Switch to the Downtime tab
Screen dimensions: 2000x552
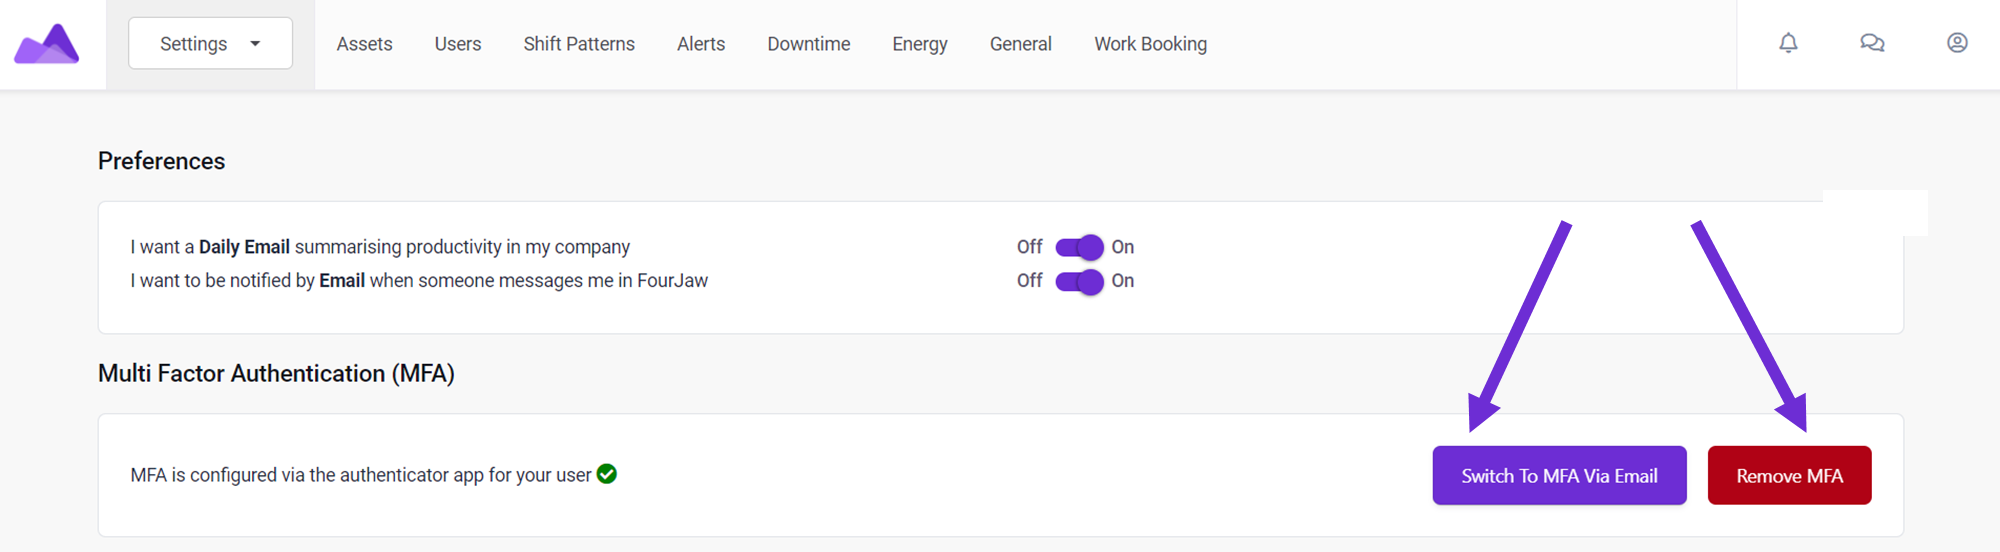click(809, 44)
